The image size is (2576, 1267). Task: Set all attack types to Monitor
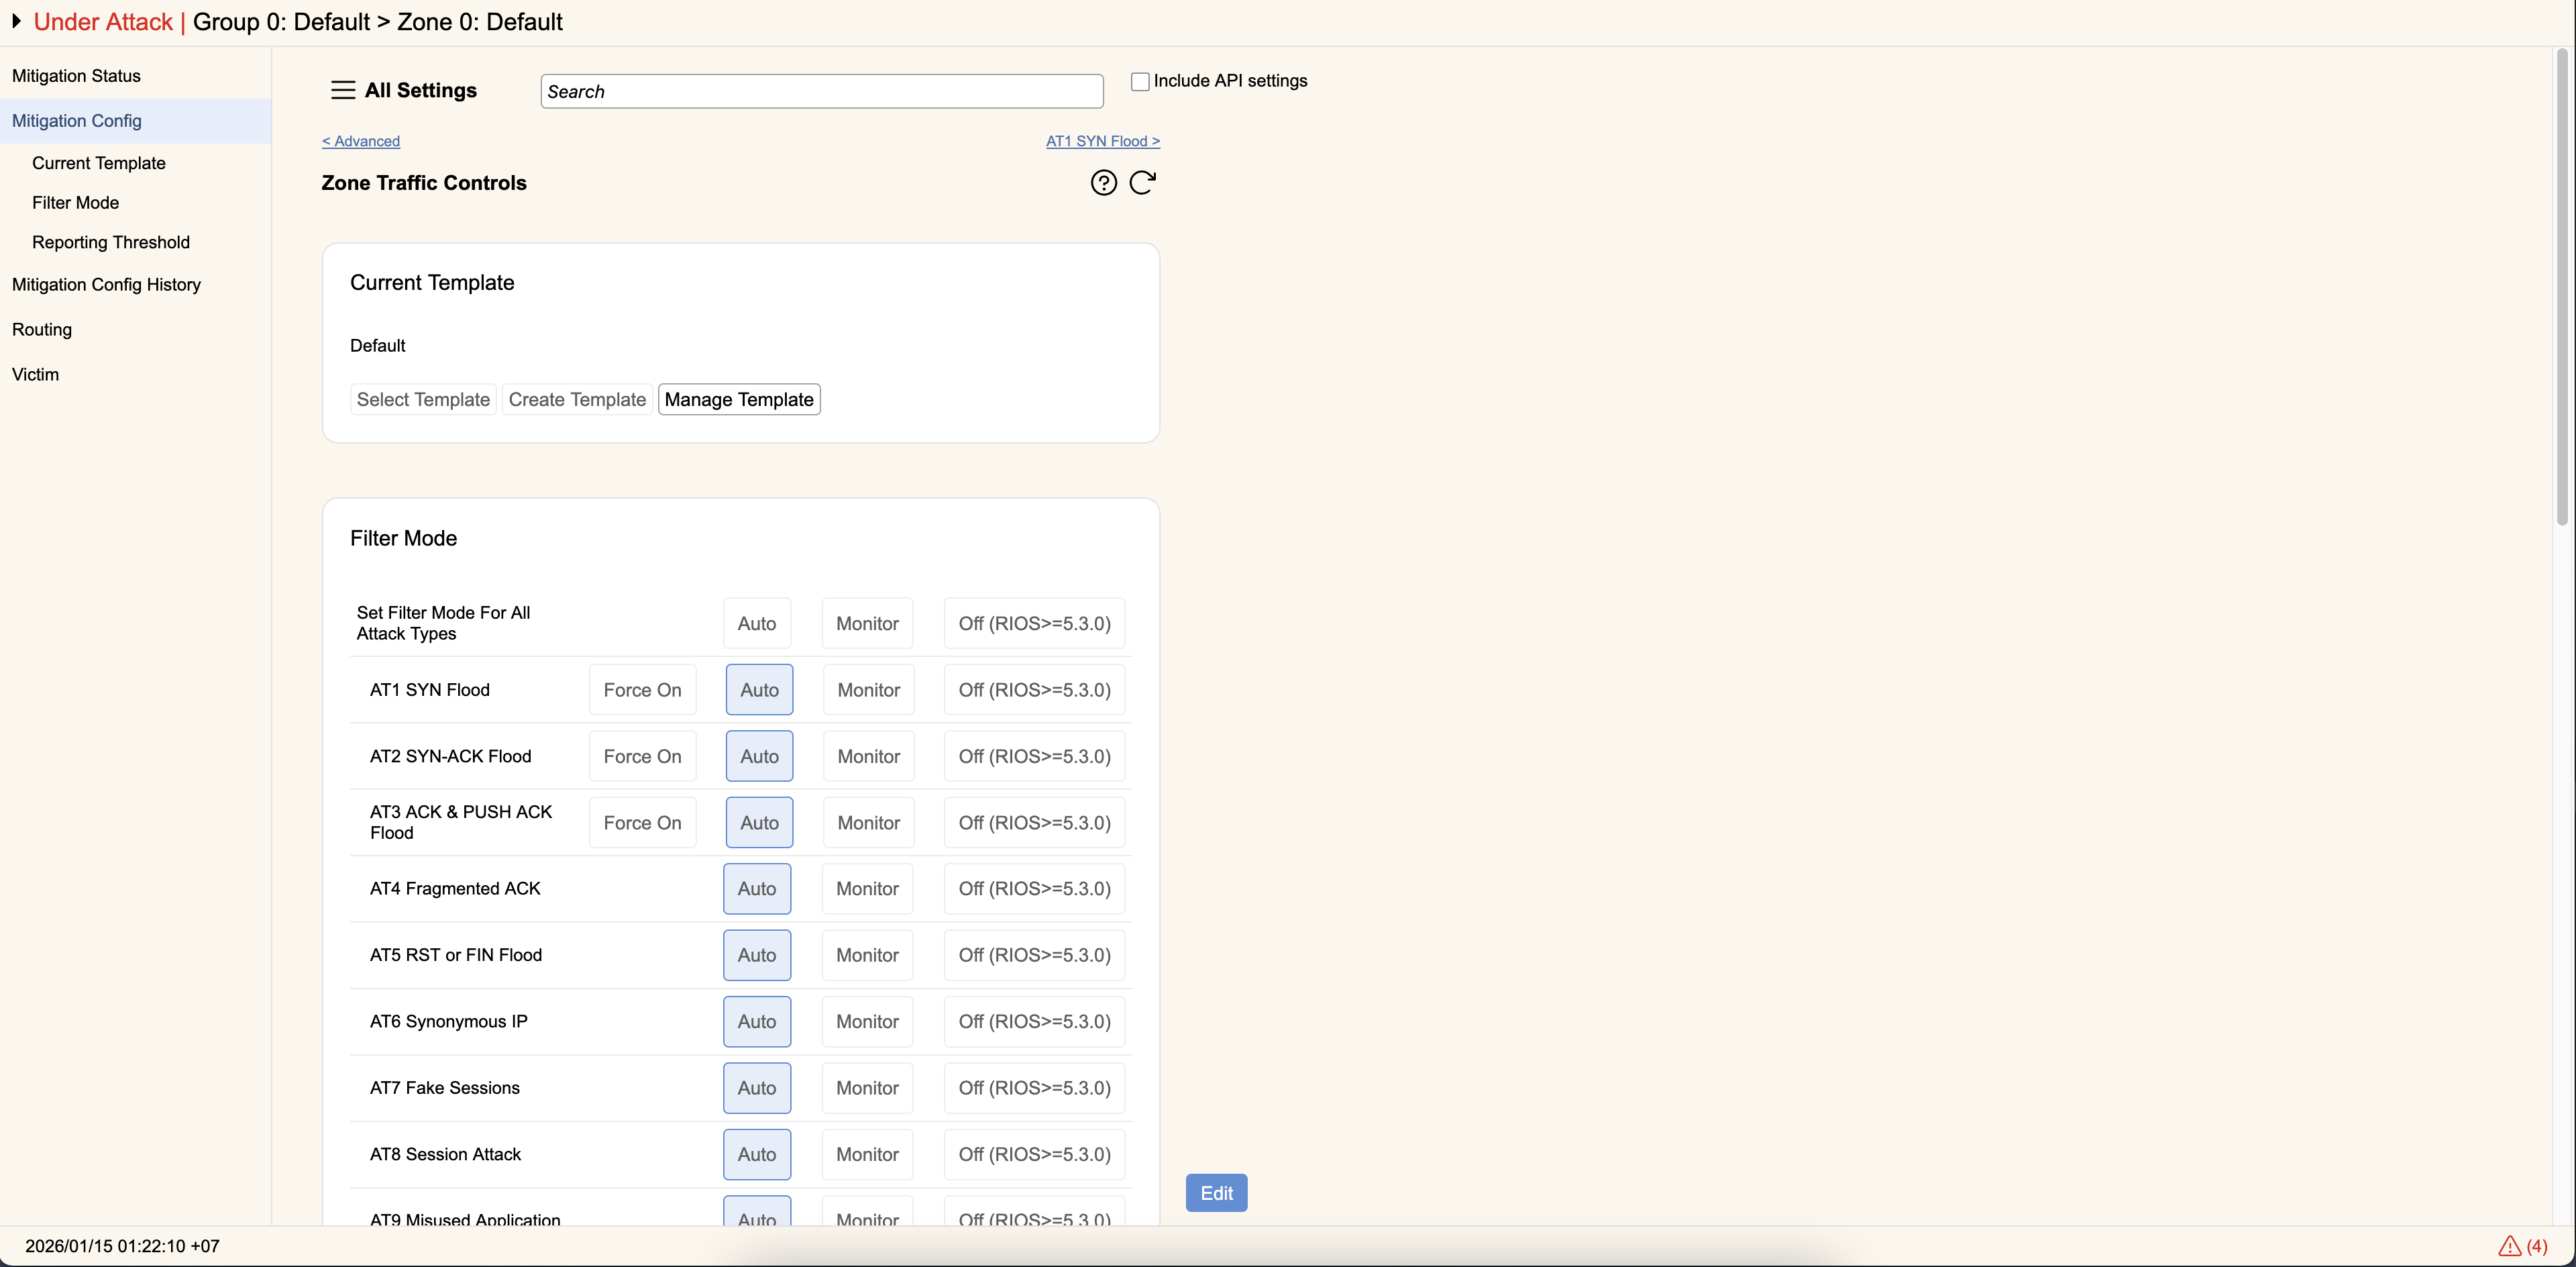(867, 623)
